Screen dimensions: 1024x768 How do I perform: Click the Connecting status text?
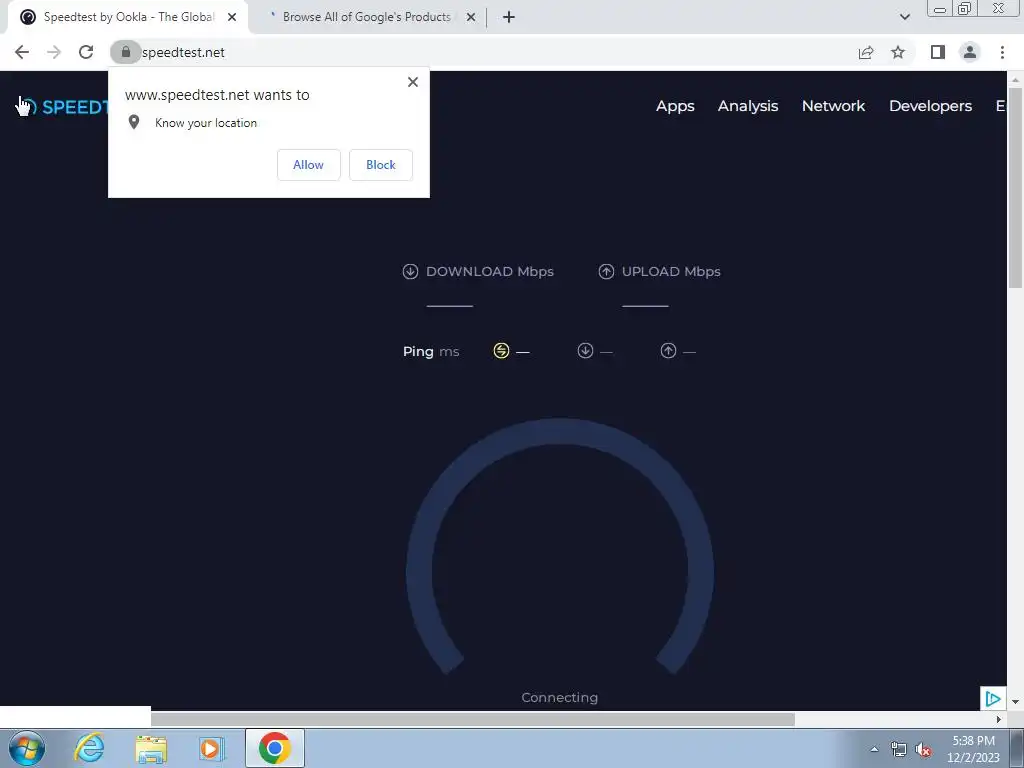560,697
